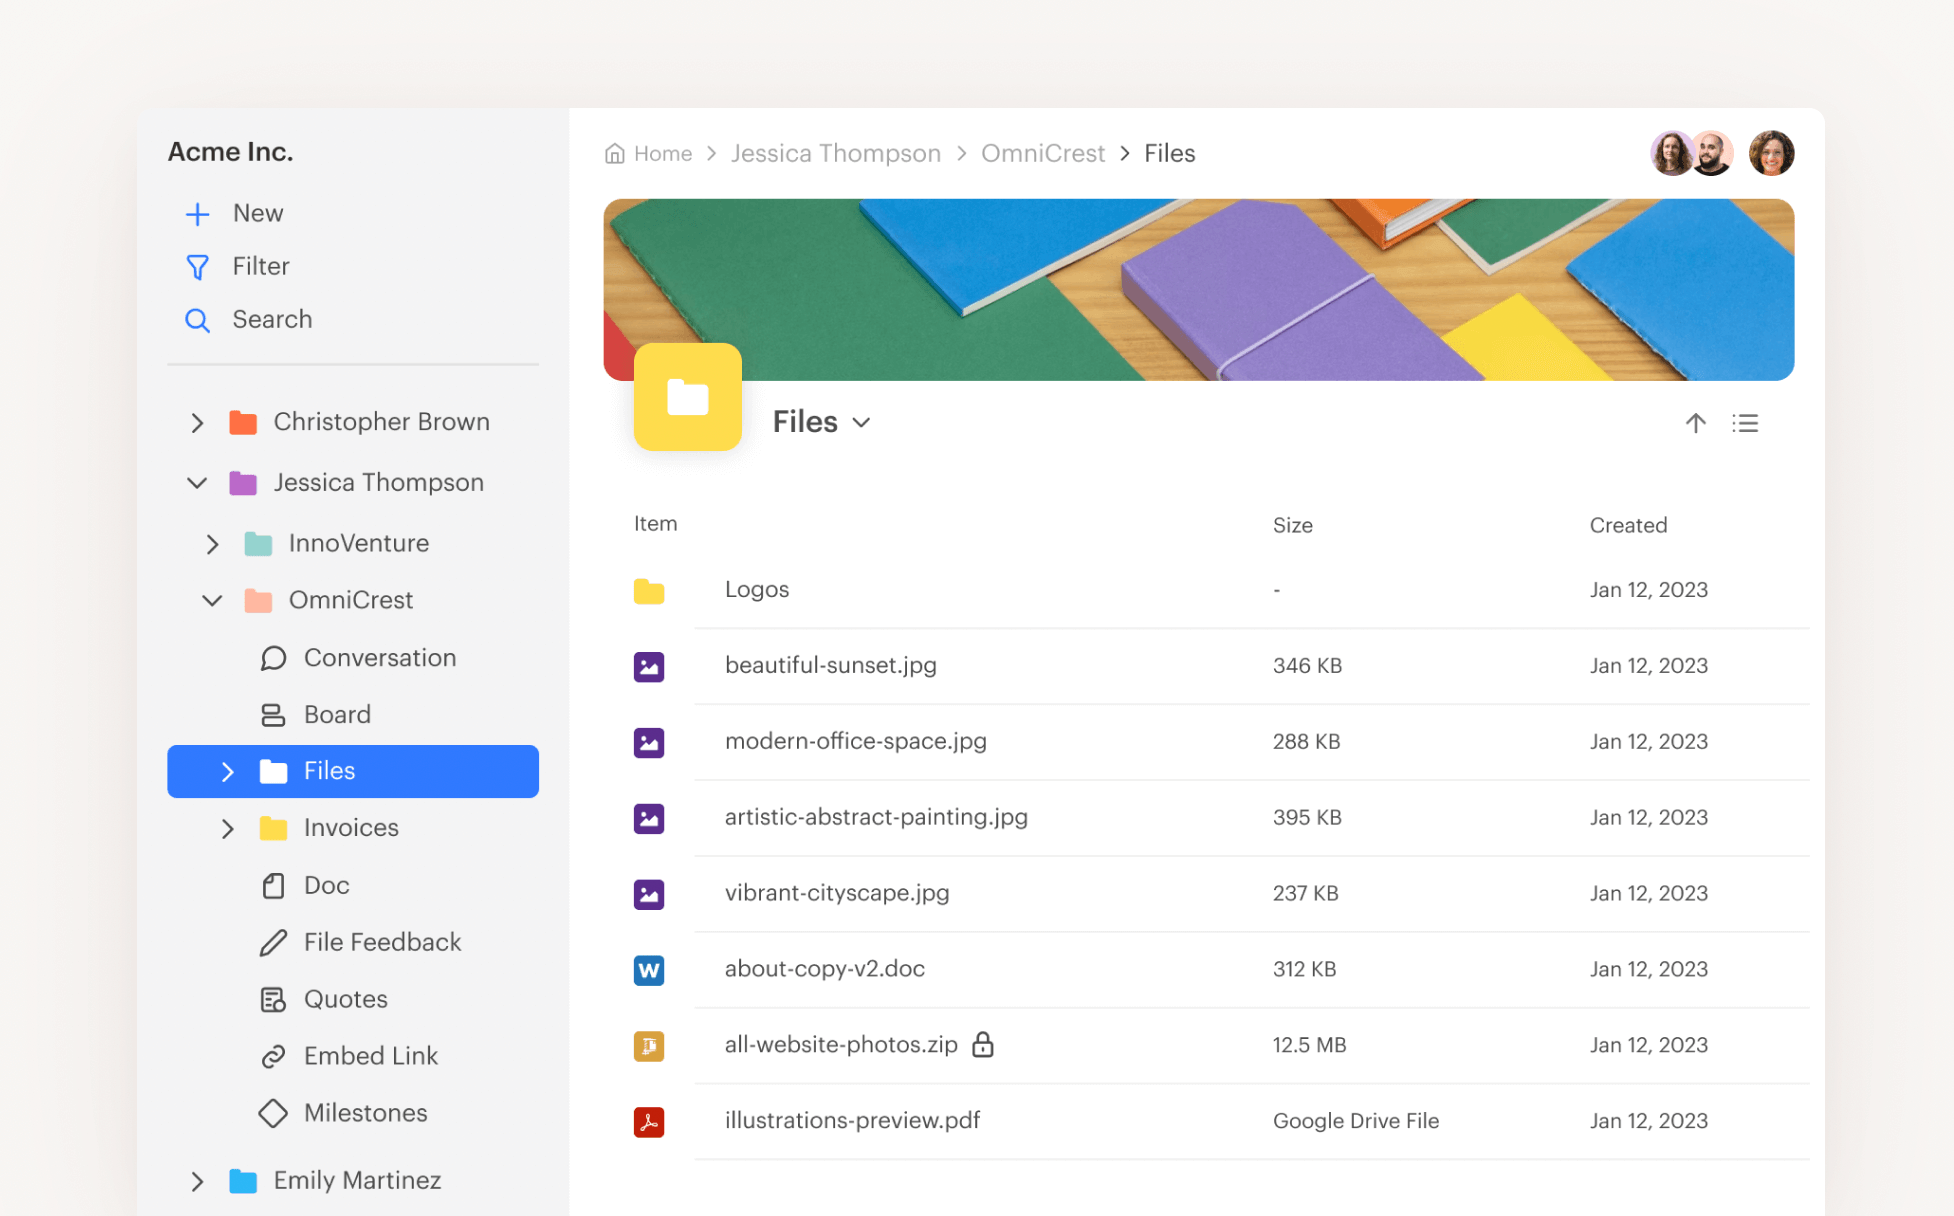
Task: Expand the Christopher Brown folder
Action: pyautogui.click(x=197, y=423)
